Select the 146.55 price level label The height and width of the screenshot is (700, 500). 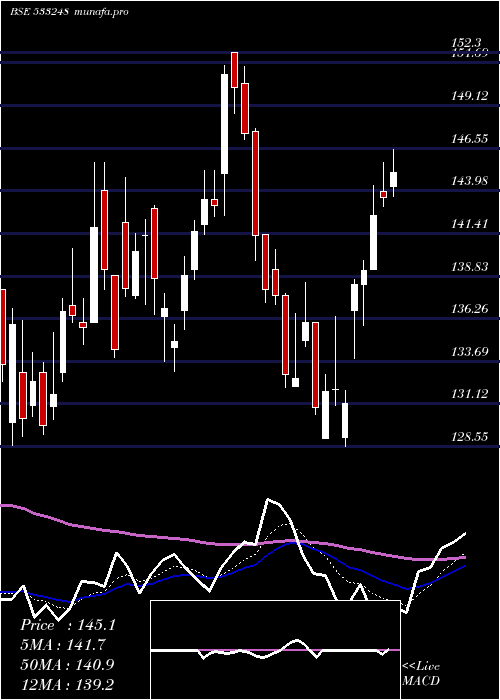(x=470, y=138)
